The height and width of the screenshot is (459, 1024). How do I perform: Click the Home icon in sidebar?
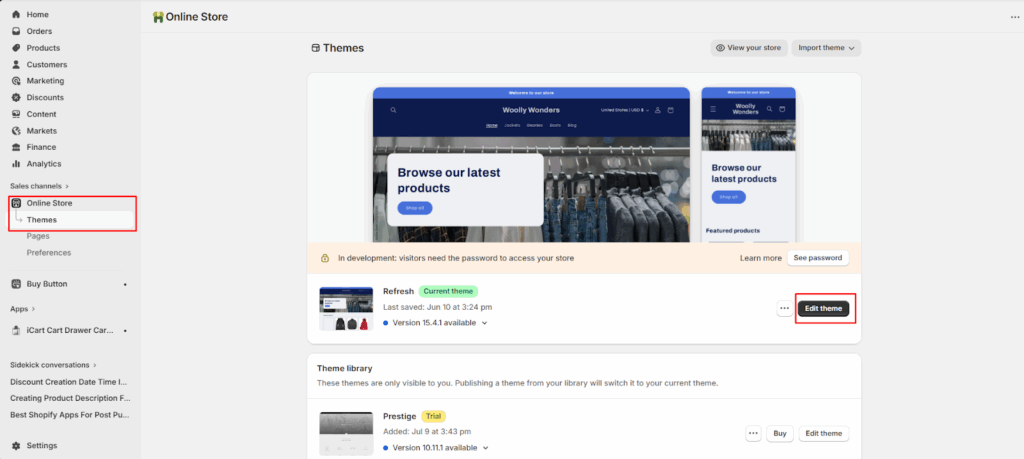[x=16, y=15]
